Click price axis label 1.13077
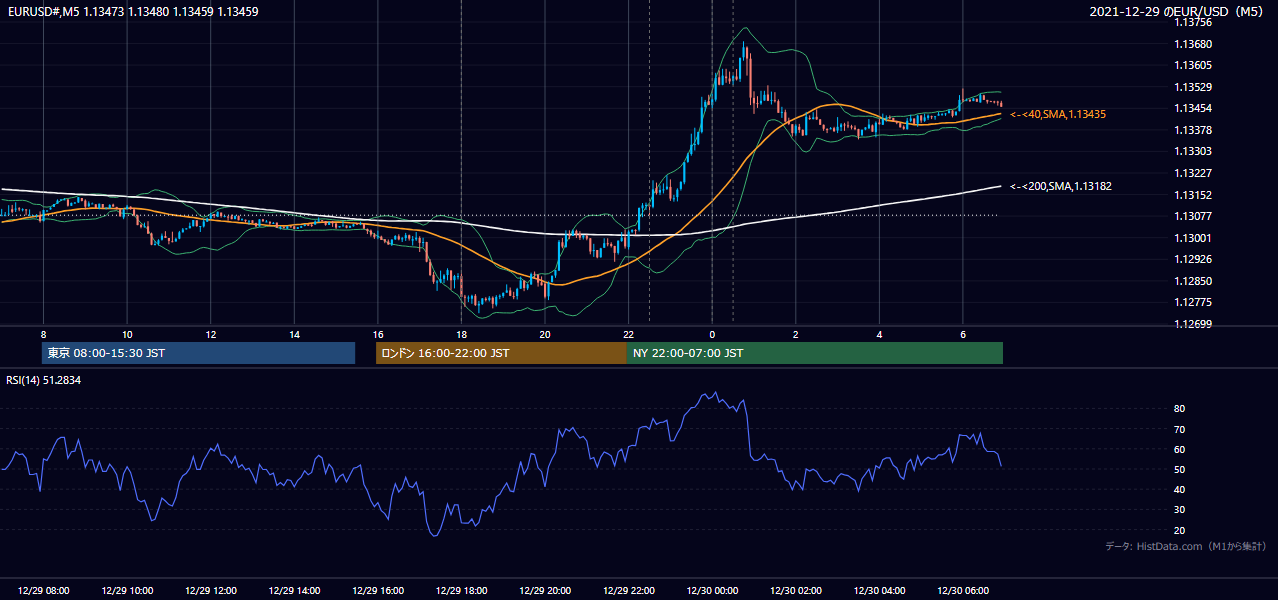 coord(1192,216)
